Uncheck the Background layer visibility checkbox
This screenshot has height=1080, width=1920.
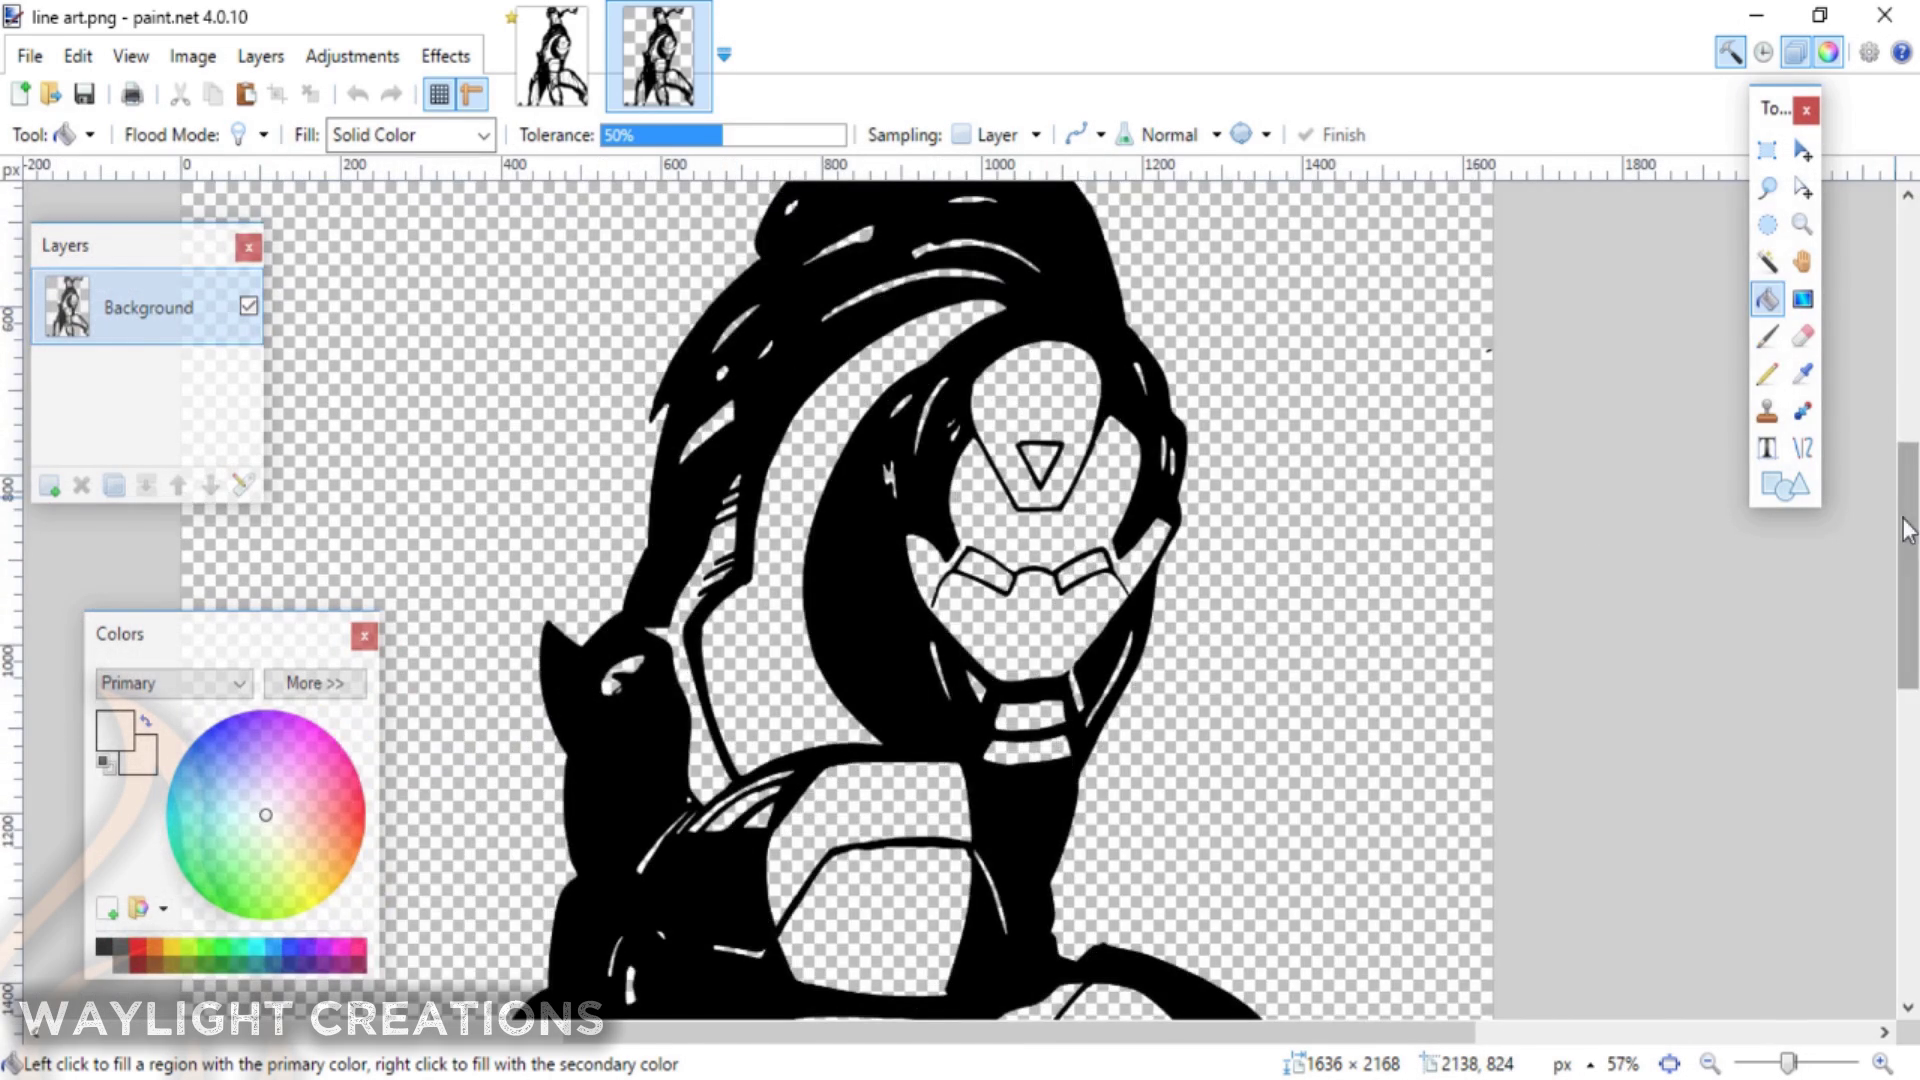tap(249, 306)
